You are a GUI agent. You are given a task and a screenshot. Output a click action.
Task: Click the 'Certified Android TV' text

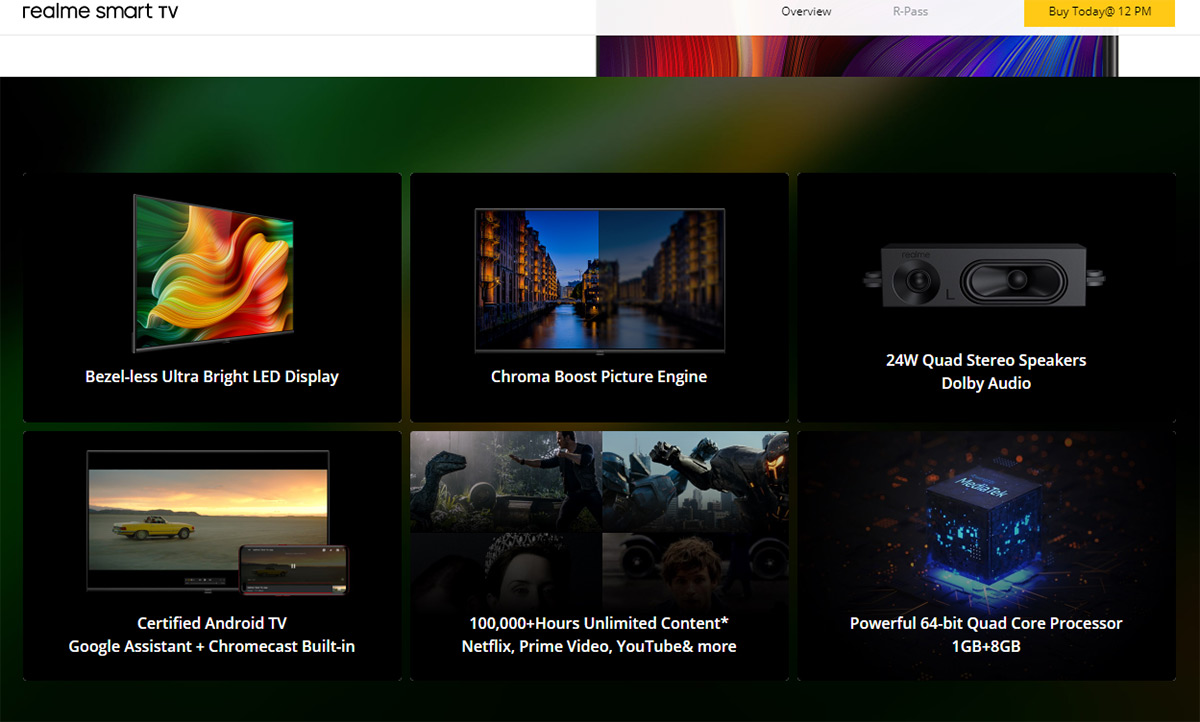(x=212, y=623)
